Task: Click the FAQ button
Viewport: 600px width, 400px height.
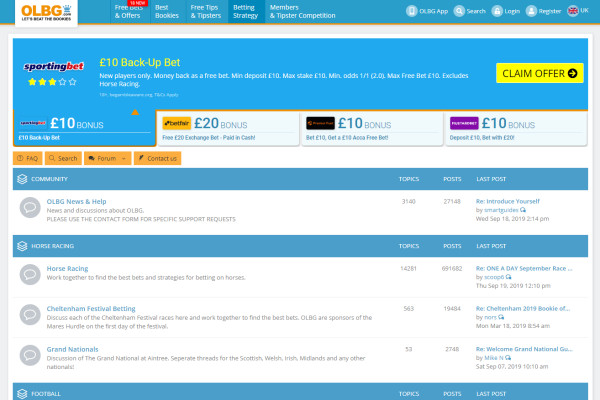Action: [26, 158]
